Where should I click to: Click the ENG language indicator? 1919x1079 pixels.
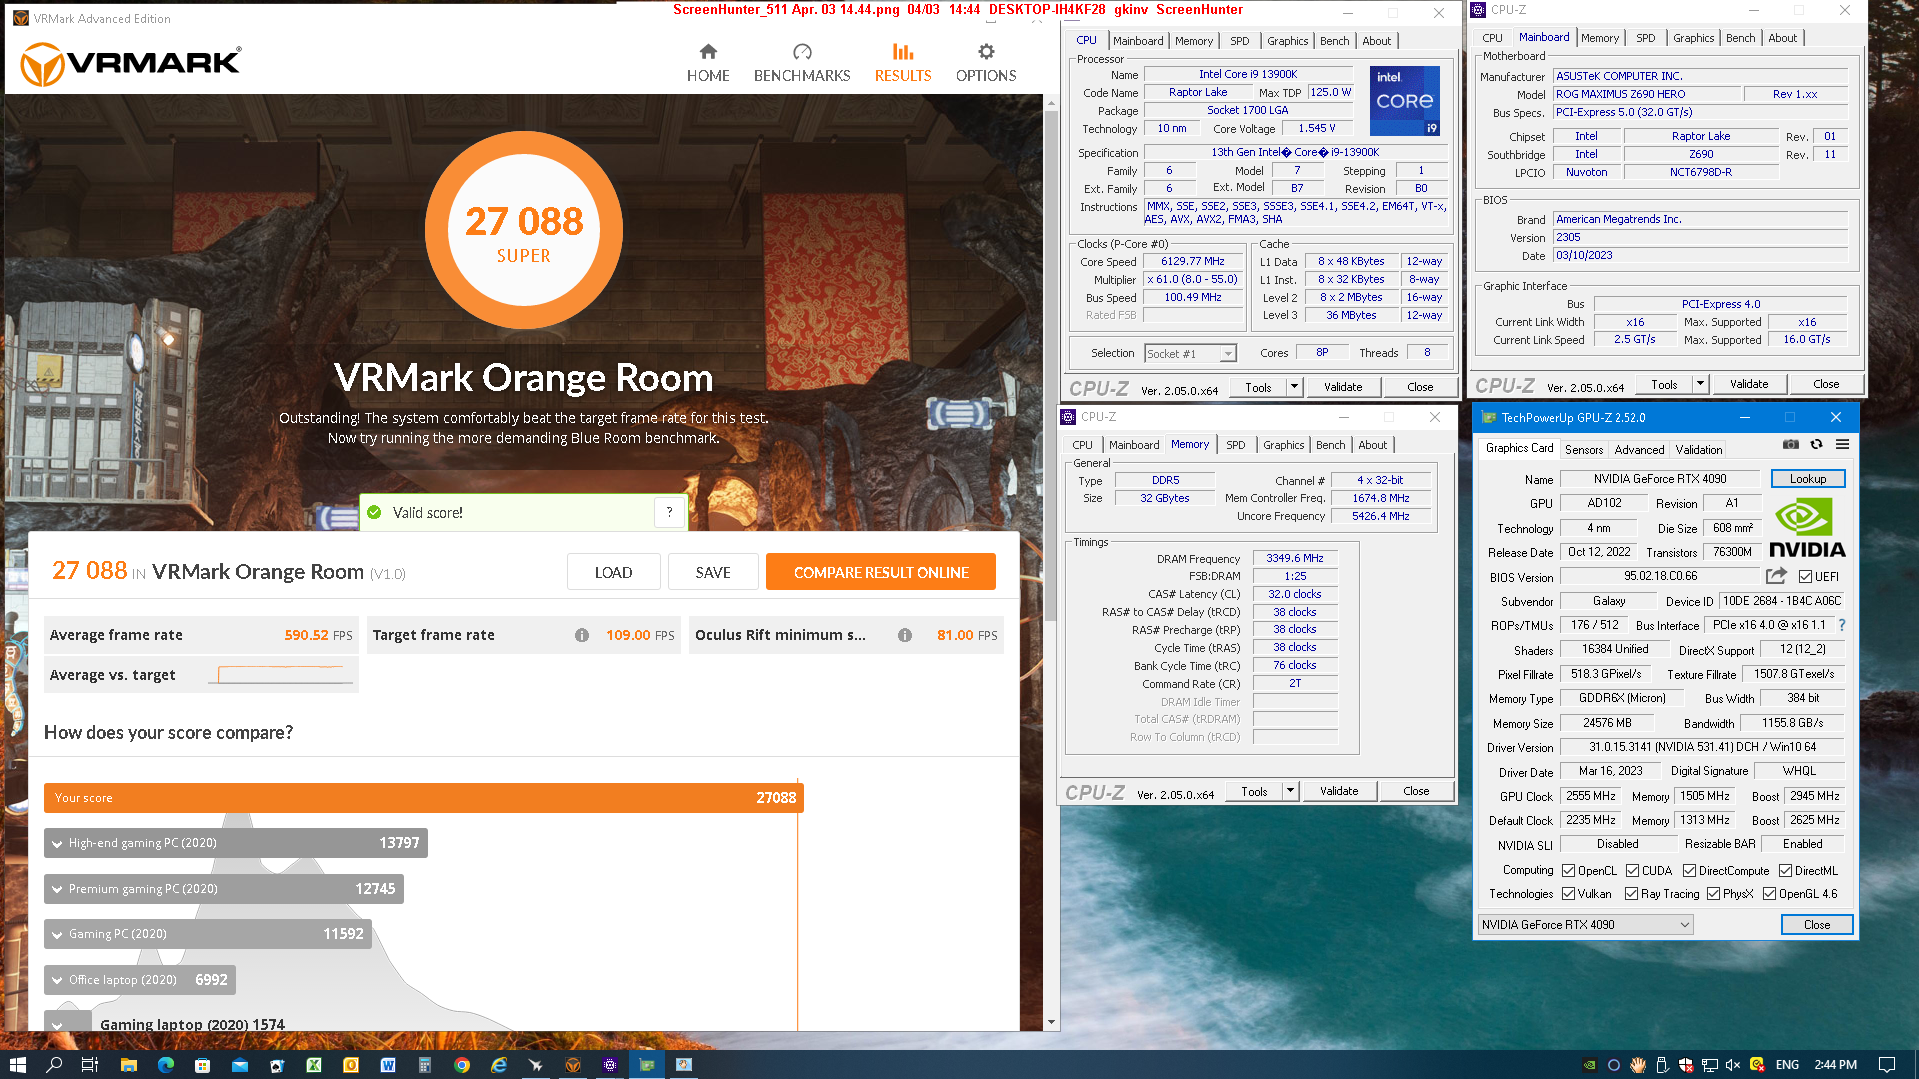pyautogui.click(x=1787, y=1064)
